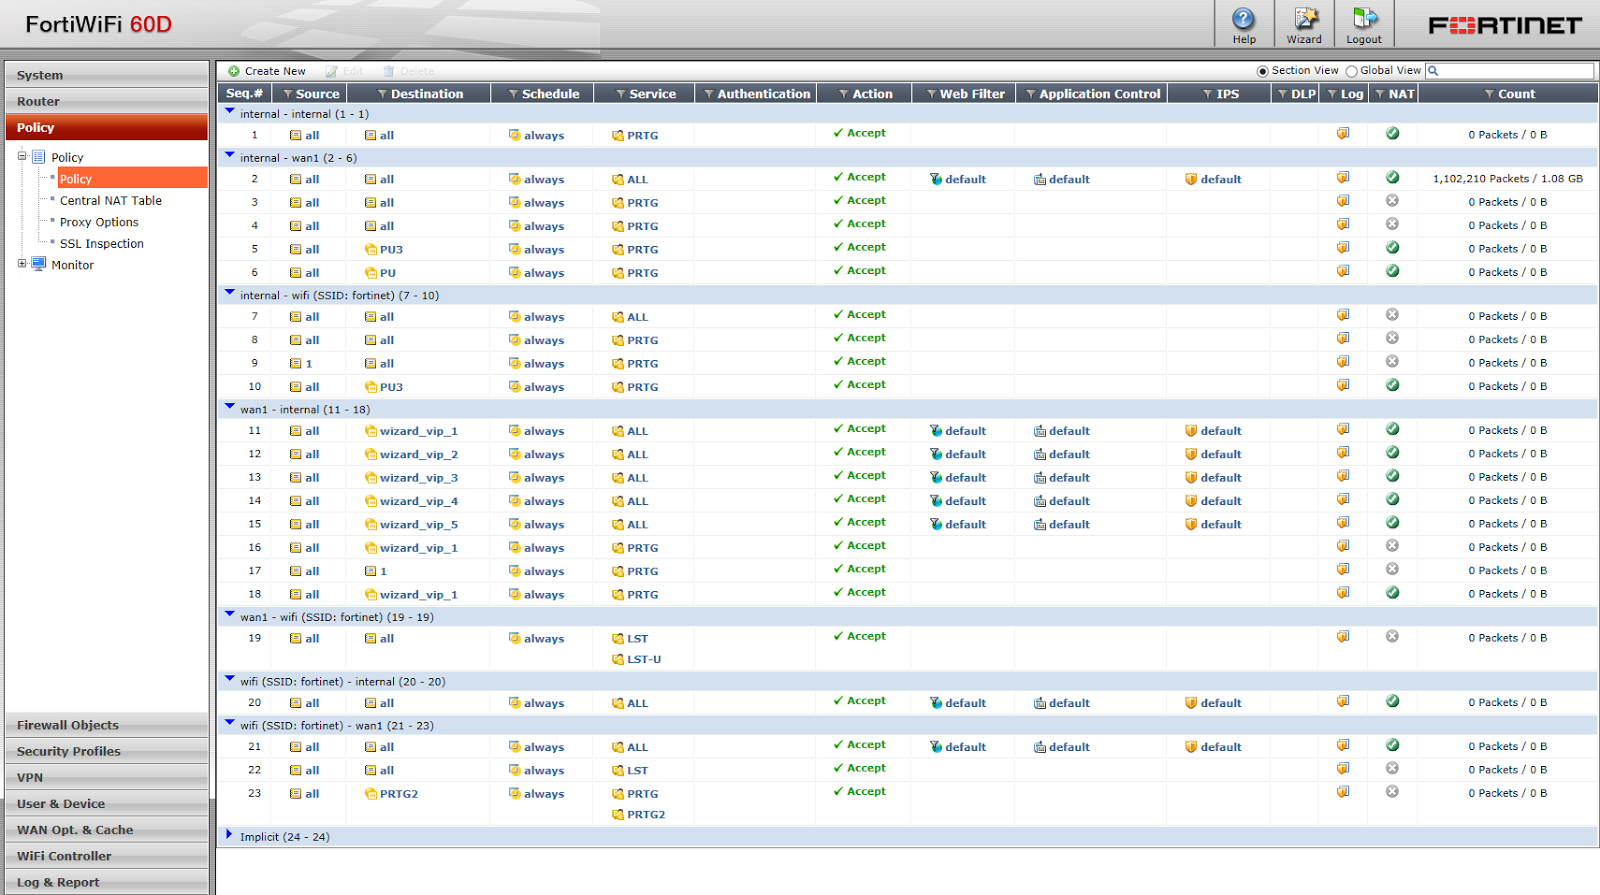The height and width of the screenshot is (895, 1600).
Task: Click the PRTG service icon in policy 1
Action: click(x=618, y=136)
